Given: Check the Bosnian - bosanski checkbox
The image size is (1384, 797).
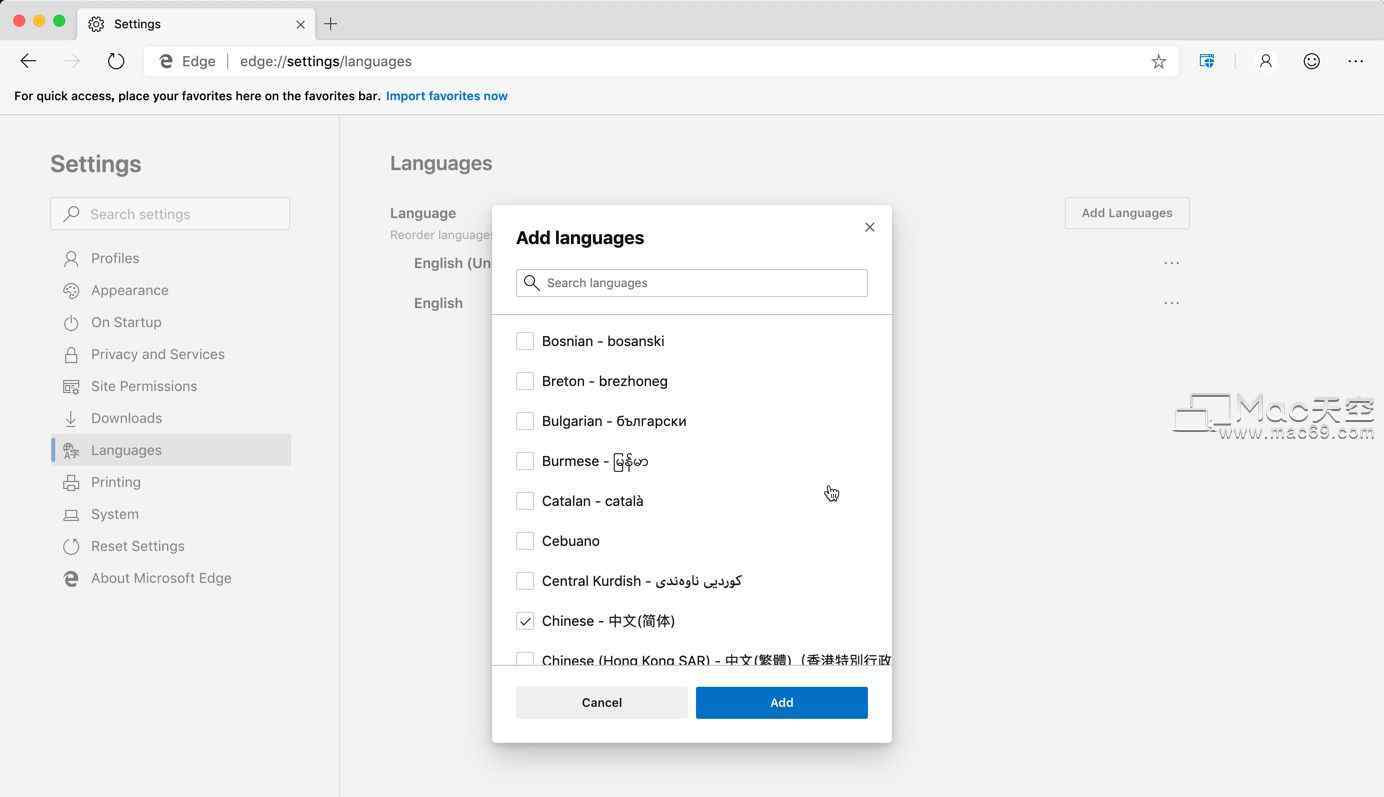Looking at the screenshot, I should pos(525,341).
